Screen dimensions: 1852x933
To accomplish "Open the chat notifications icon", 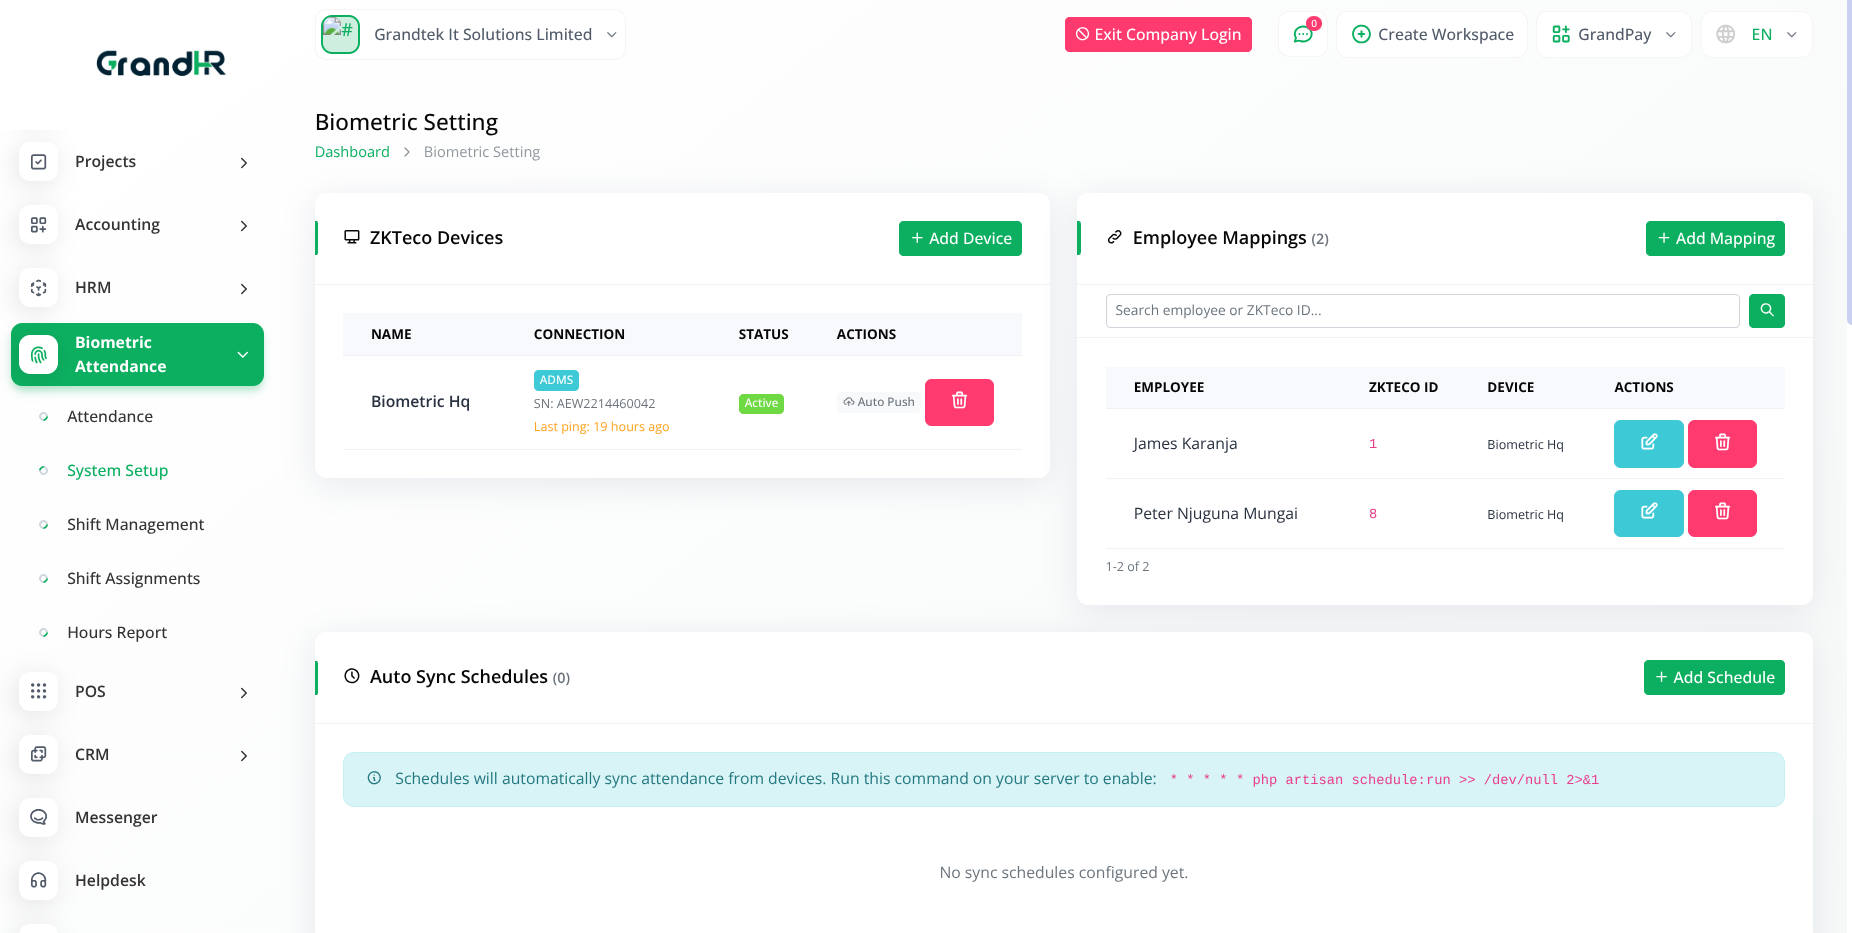I will coord(1302,35).
